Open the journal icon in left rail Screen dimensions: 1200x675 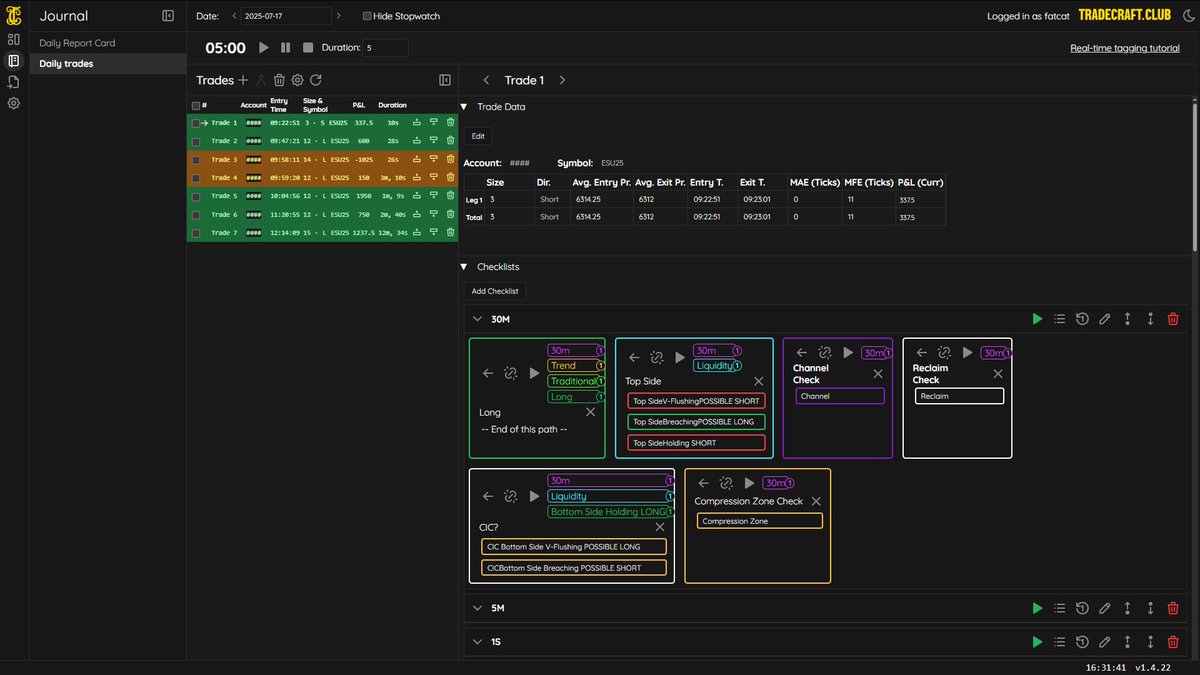pos(14,60)
